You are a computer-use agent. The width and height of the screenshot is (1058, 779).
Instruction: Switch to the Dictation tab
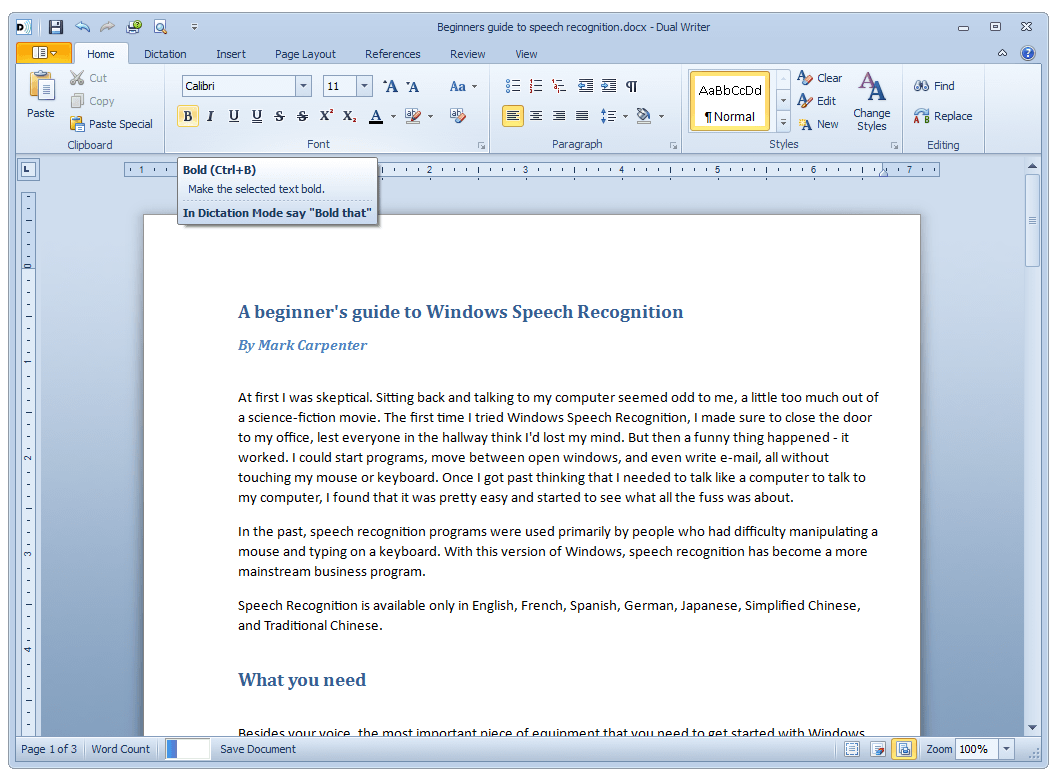(x=165, y=54)
